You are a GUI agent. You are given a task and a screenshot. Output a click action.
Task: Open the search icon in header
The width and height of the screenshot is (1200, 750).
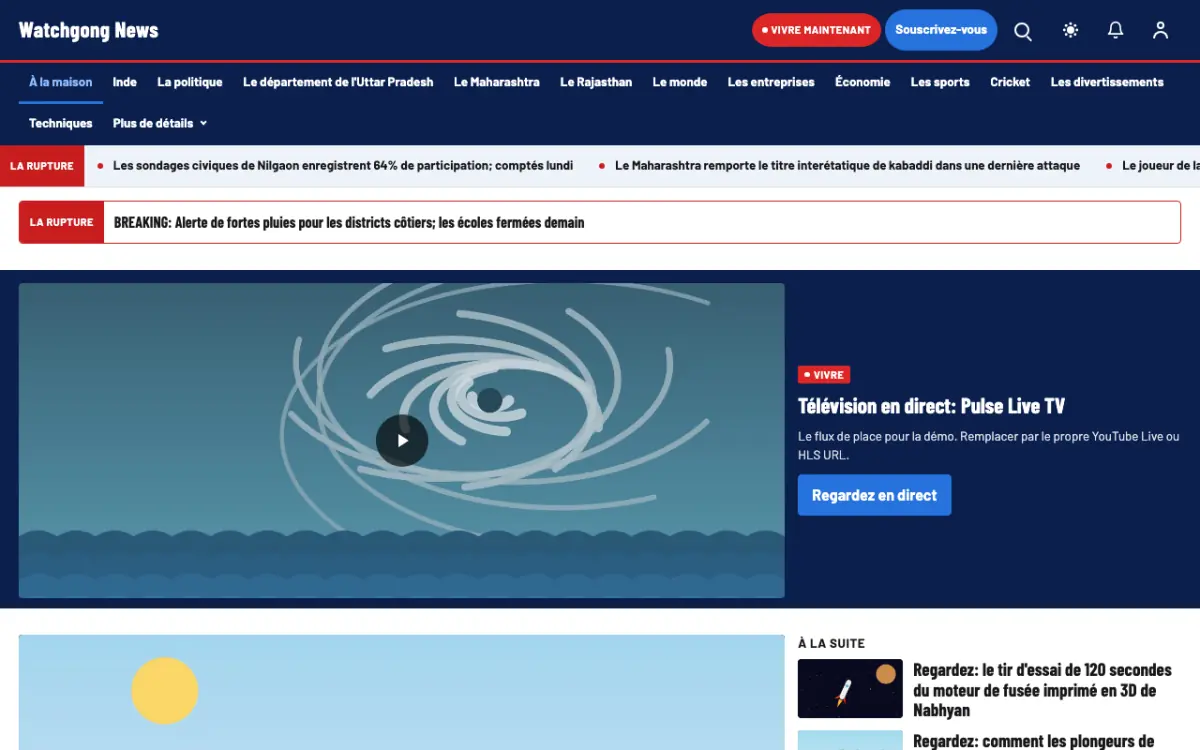pos(1023,31)
